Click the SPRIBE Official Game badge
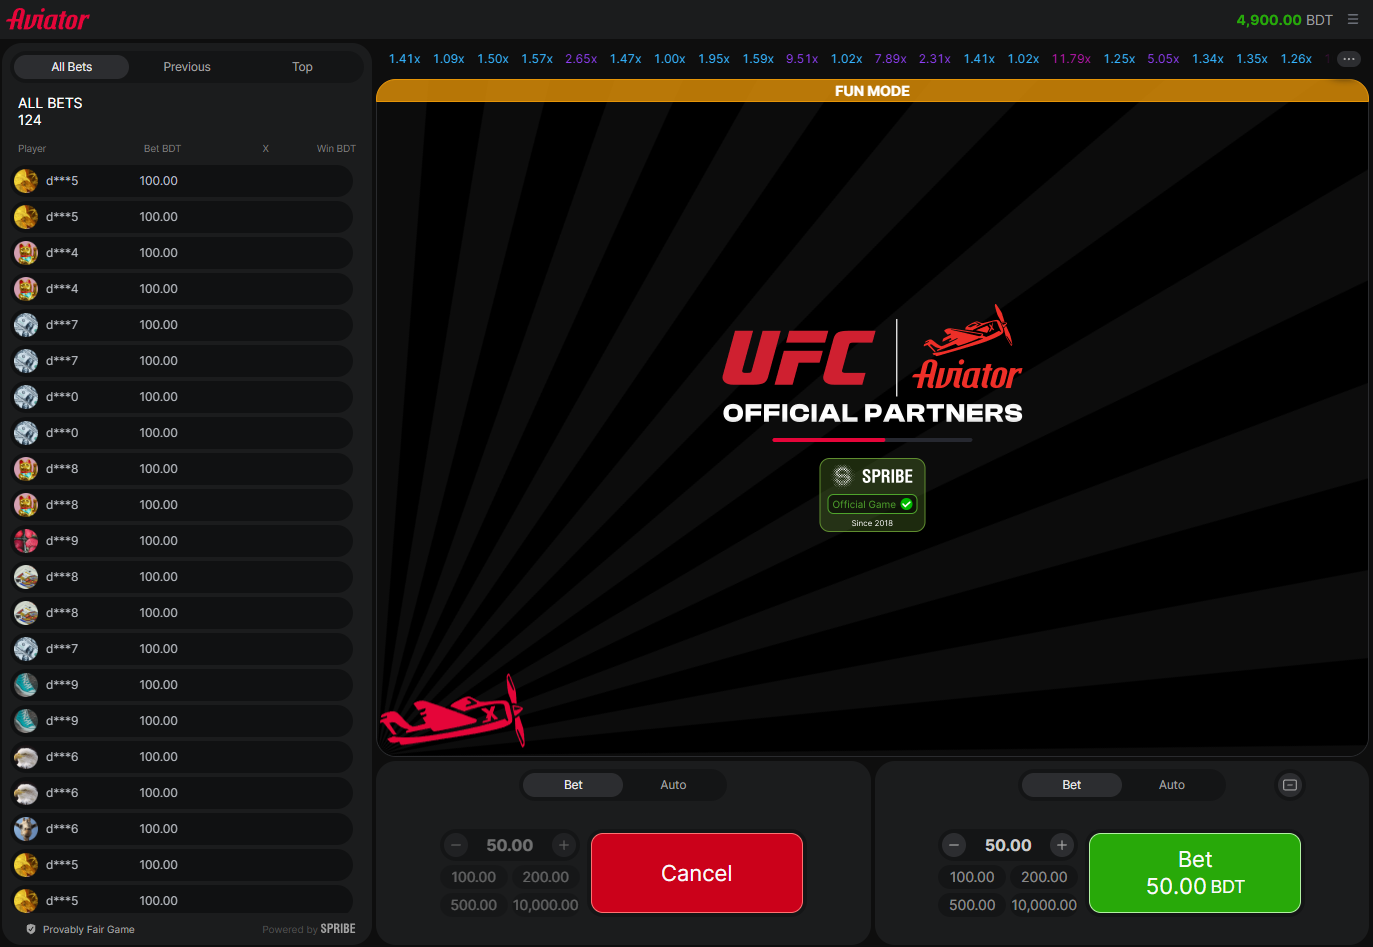The height and width of the screenshot is (947, 1373). tap(872, 495)
